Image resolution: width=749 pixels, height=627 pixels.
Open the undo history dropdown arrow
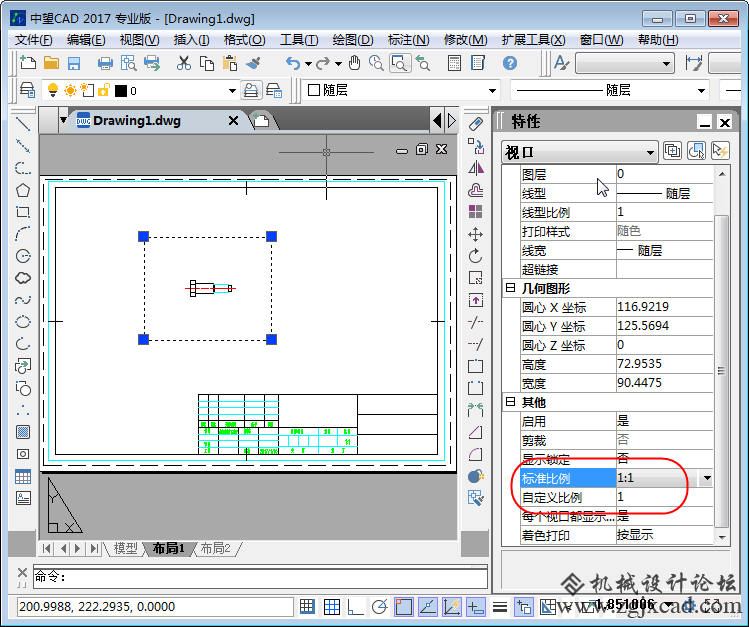pyautogui.click(x=308, y=63)
